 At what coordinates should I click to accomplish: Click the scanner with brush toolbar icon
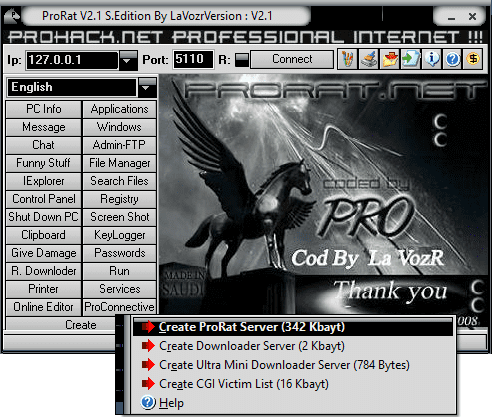pos(369,60)
